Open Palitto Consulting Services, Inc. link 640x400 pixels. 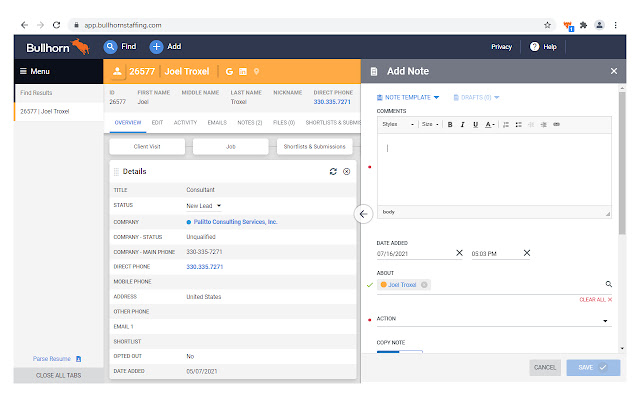[x=236, y=222]
